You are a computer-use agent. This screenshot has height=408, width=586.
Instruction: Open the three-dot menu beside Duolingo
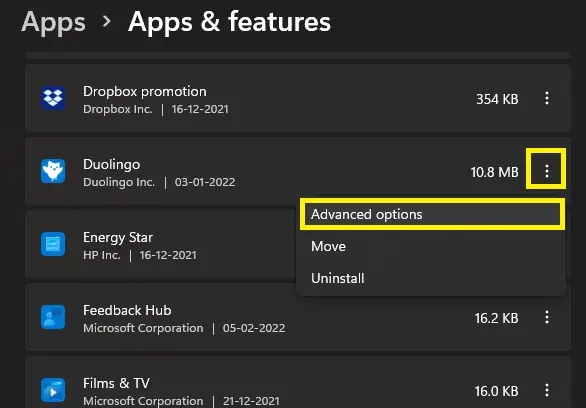[x=546, y=171]
